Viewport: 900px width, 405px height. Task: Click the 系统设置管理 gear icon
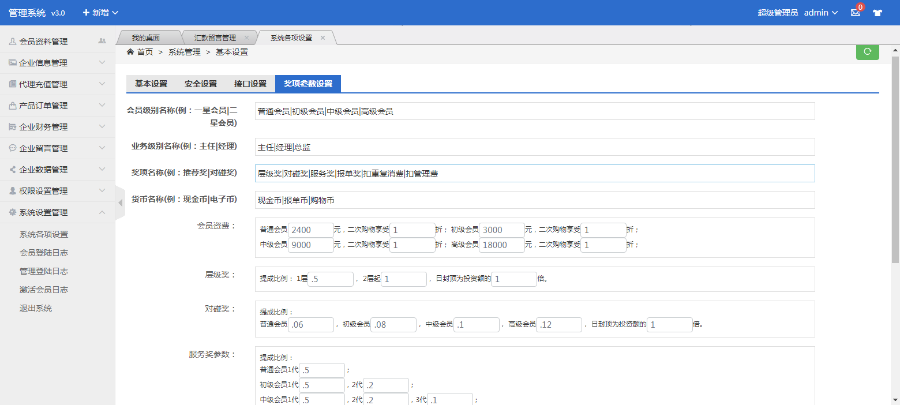tap(13, 212)
